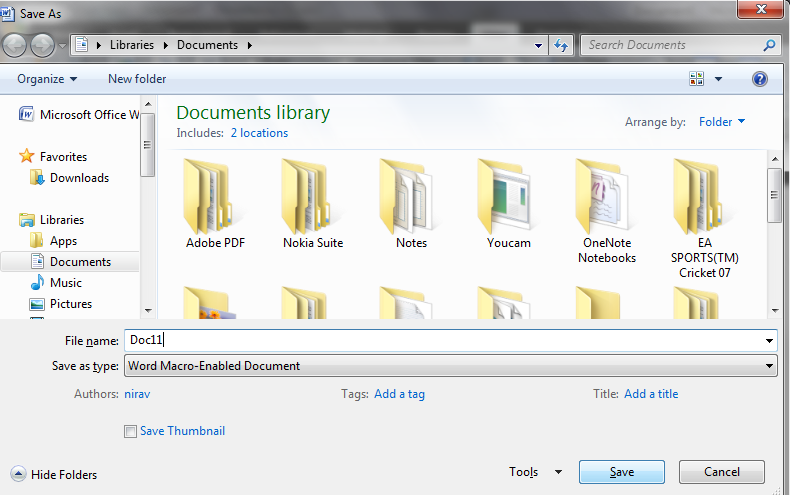790x495 pixels.
Task: Open the EA SPORTS(TM) Cricket 07 folder
Action: [704, 219]
